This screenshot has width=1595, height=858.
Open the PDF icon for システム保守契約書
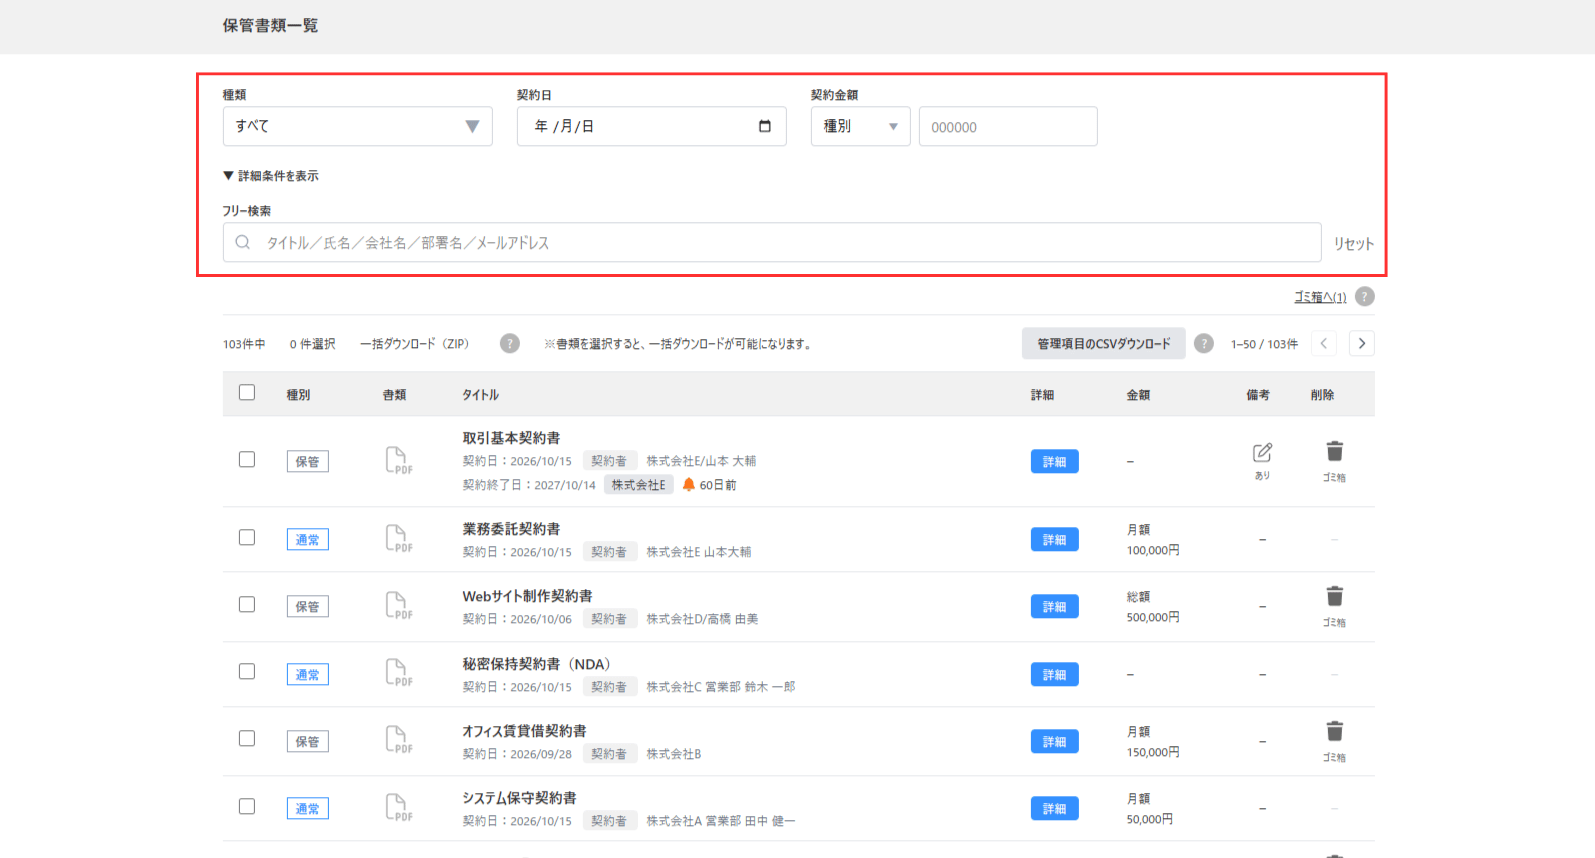[398, 807]
